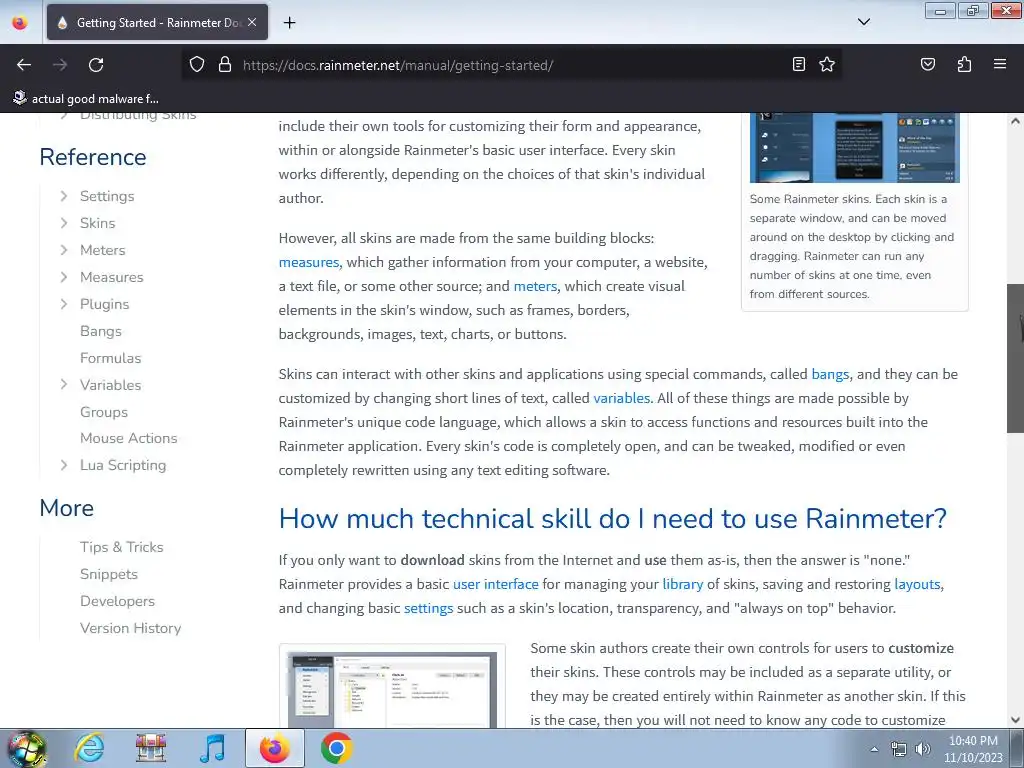Reload the current page
This screenshot has height=768, width=1024.
[96, 65]
